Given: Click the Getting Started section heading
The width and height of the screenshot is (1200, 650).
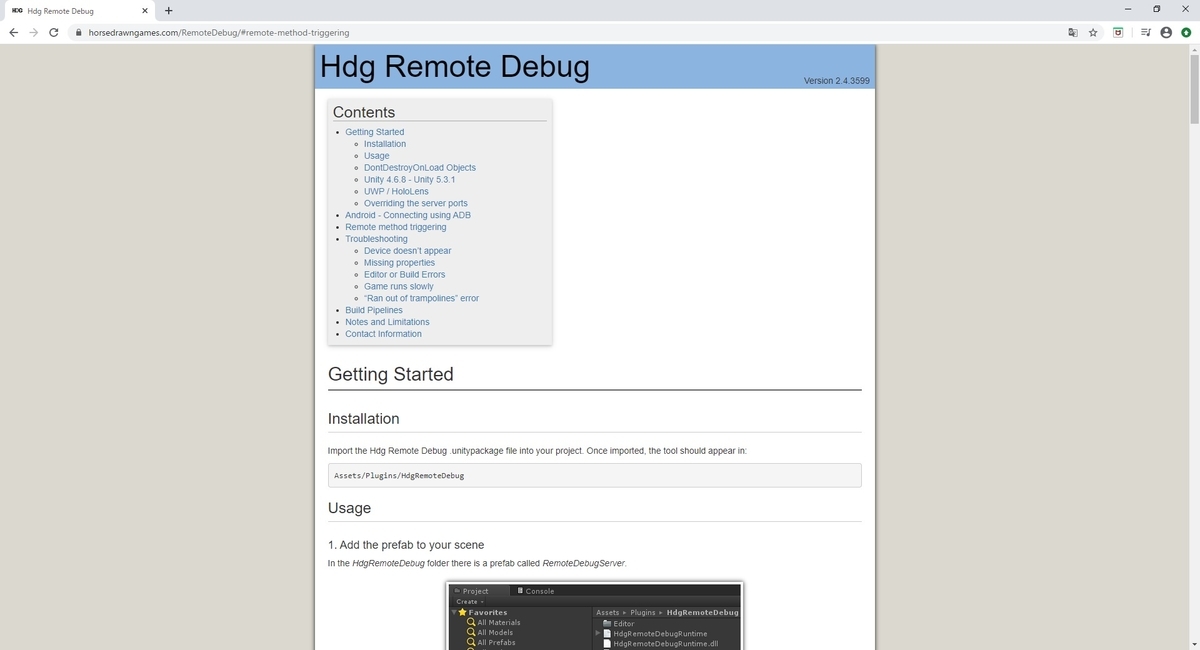Looking at the screenshot, I should [391, 374].
